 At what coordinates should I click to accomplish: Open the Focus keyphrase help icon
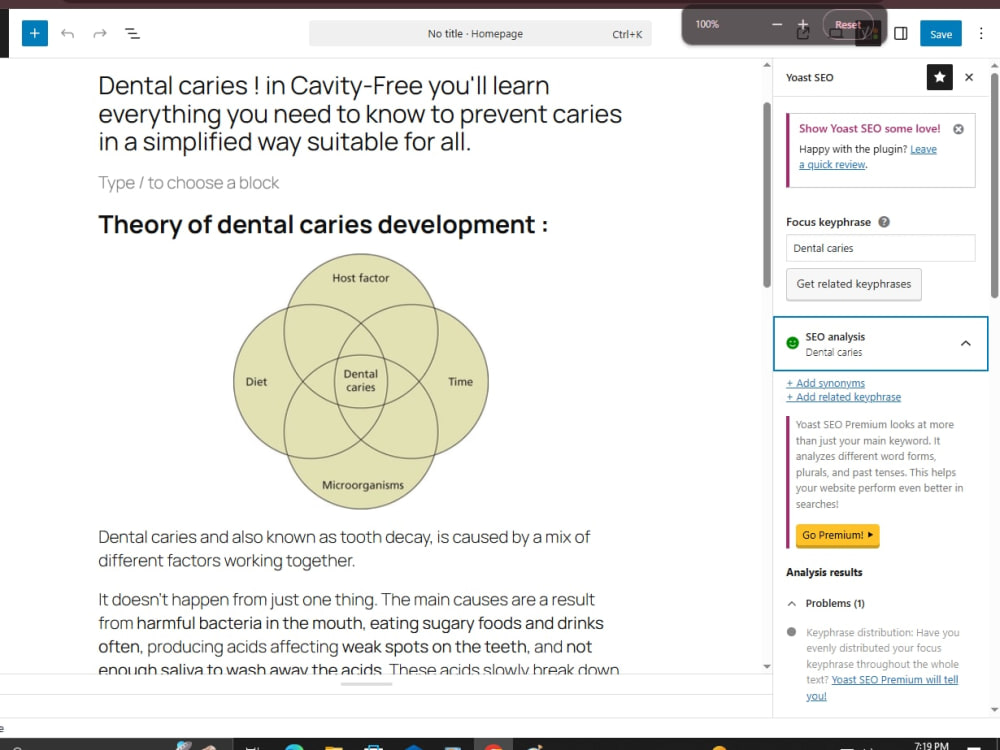(884, 222)
